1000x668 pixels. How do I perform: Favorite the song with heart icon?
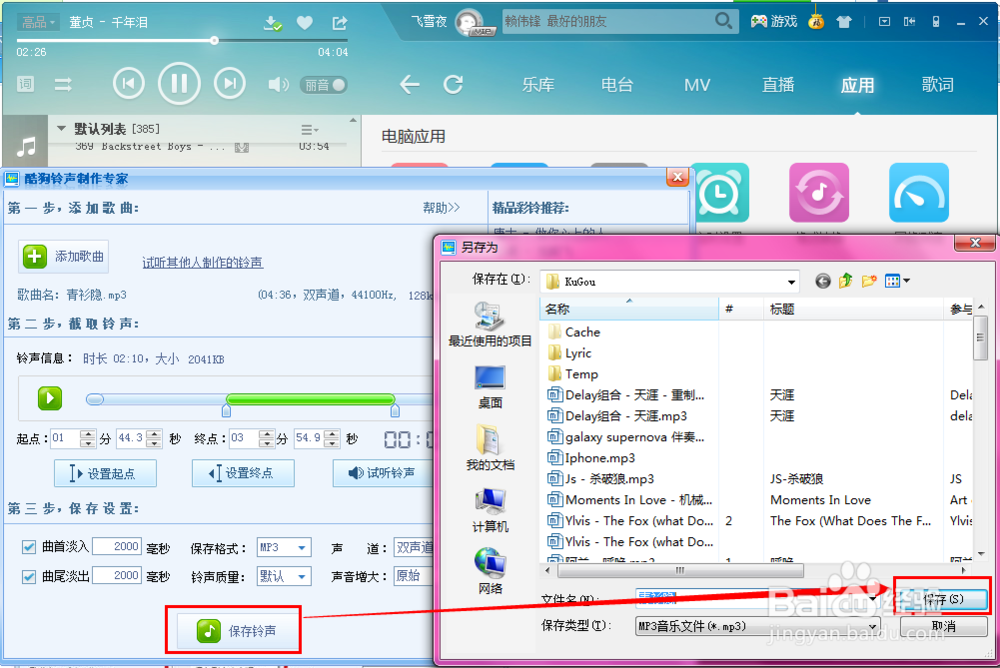(305, 23)
